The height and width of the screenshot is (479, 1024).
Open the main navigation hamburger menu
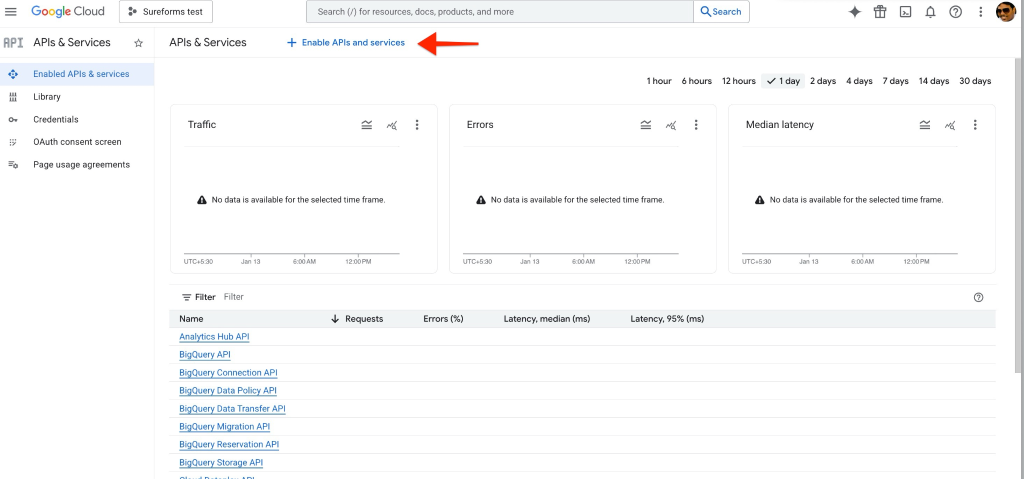[12, 12]
